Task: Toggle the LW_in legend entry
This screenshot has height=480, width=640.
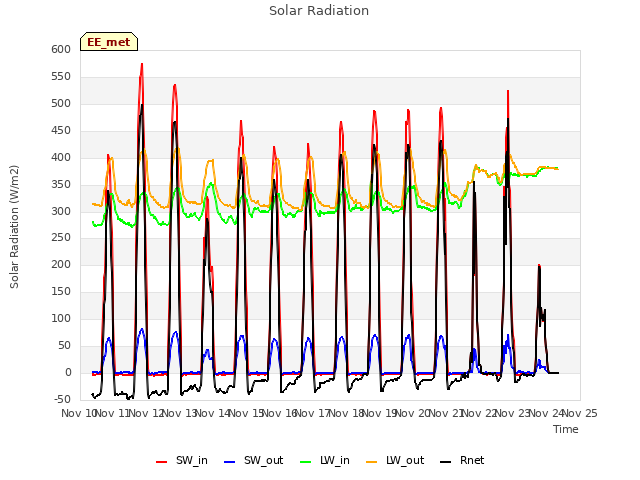Action: coord(325,460)
